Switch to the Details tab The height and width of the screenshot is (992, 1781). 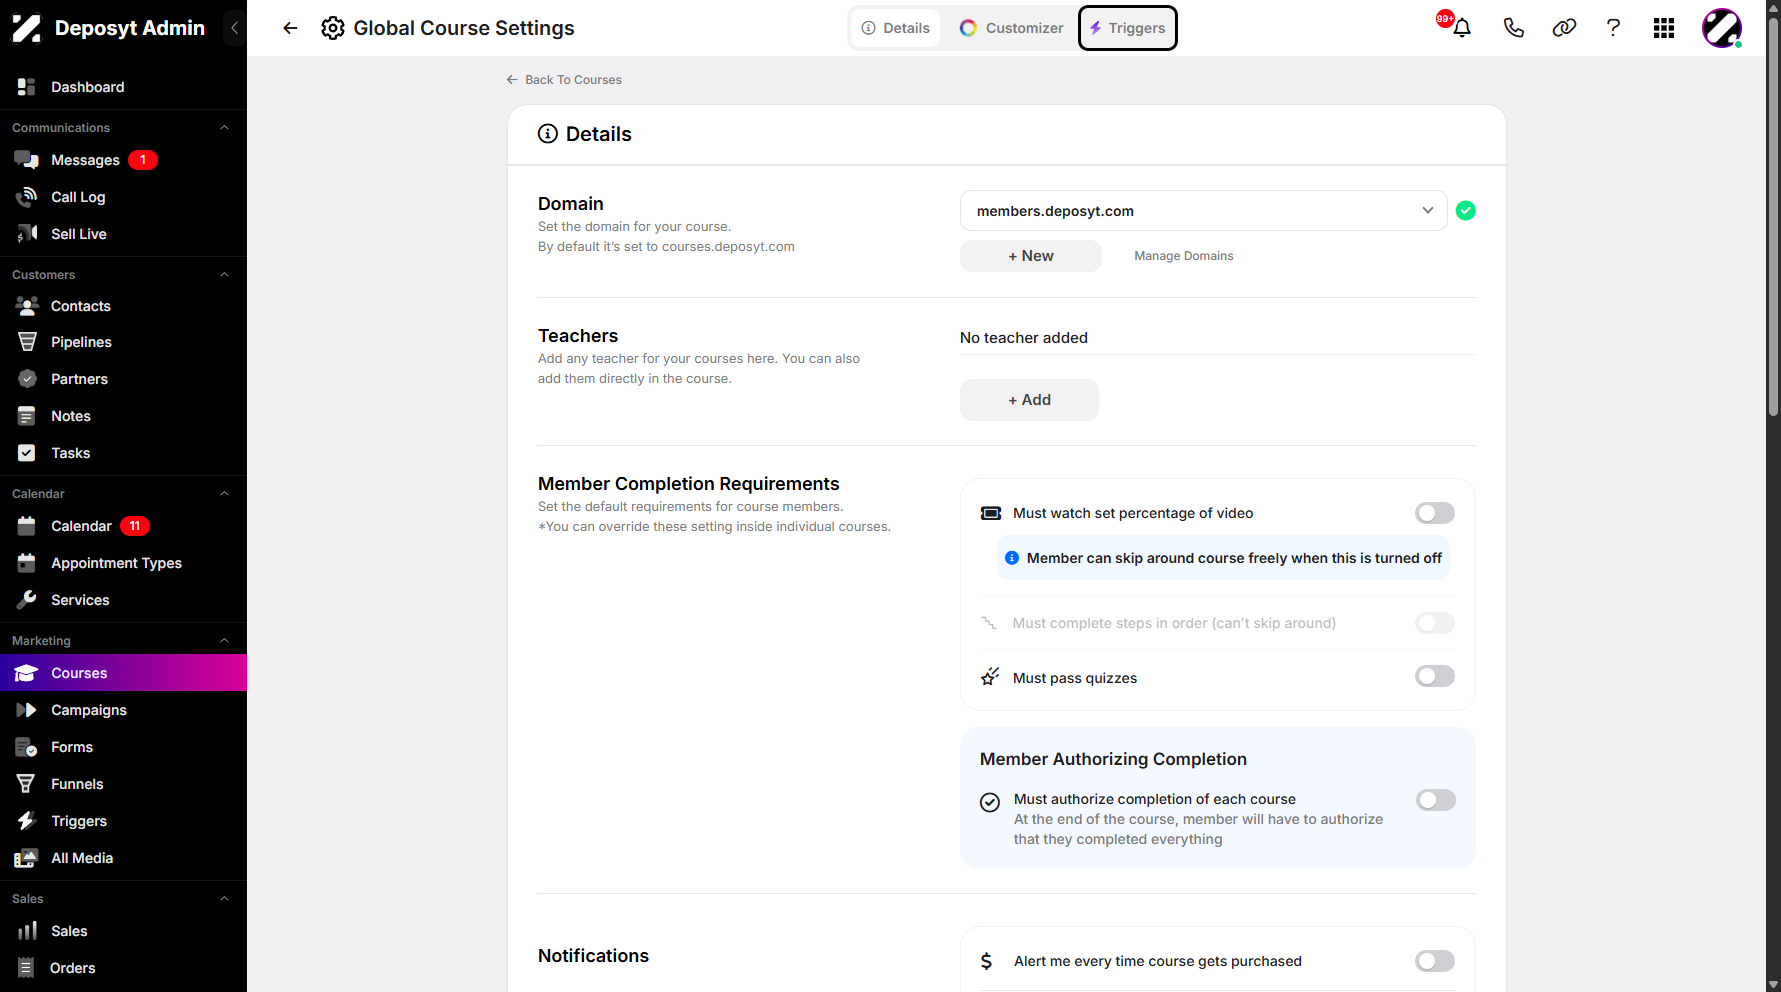pos(896,28)
